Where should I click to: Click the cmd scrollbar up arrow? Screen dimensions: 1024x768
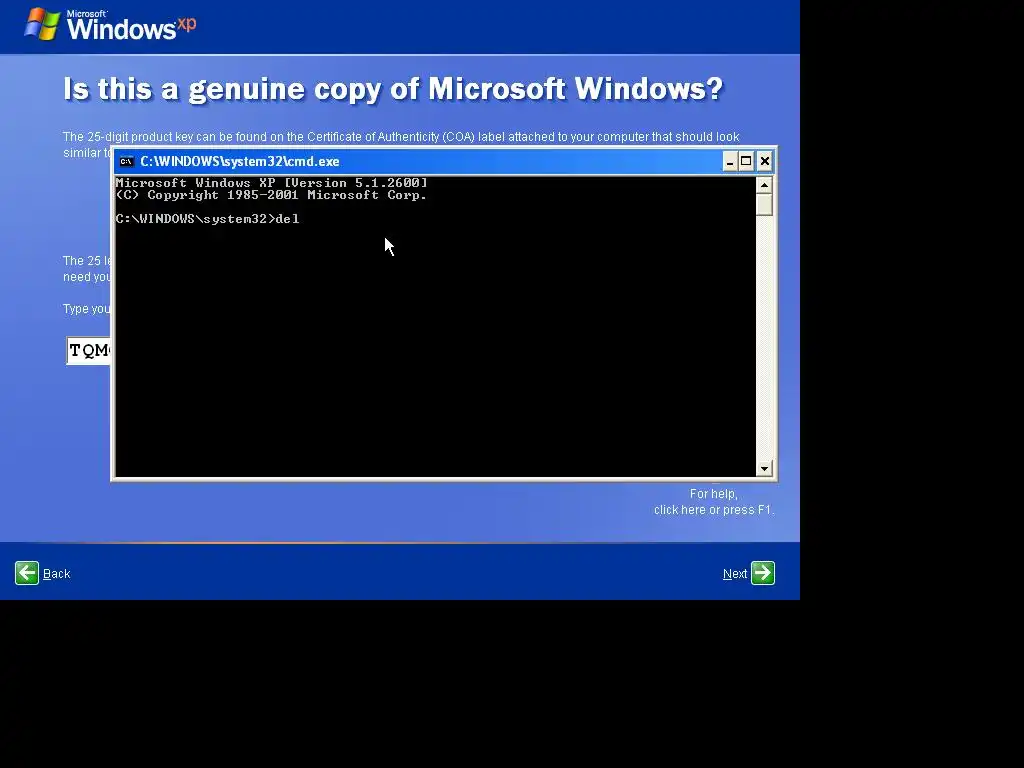point(764,185)
